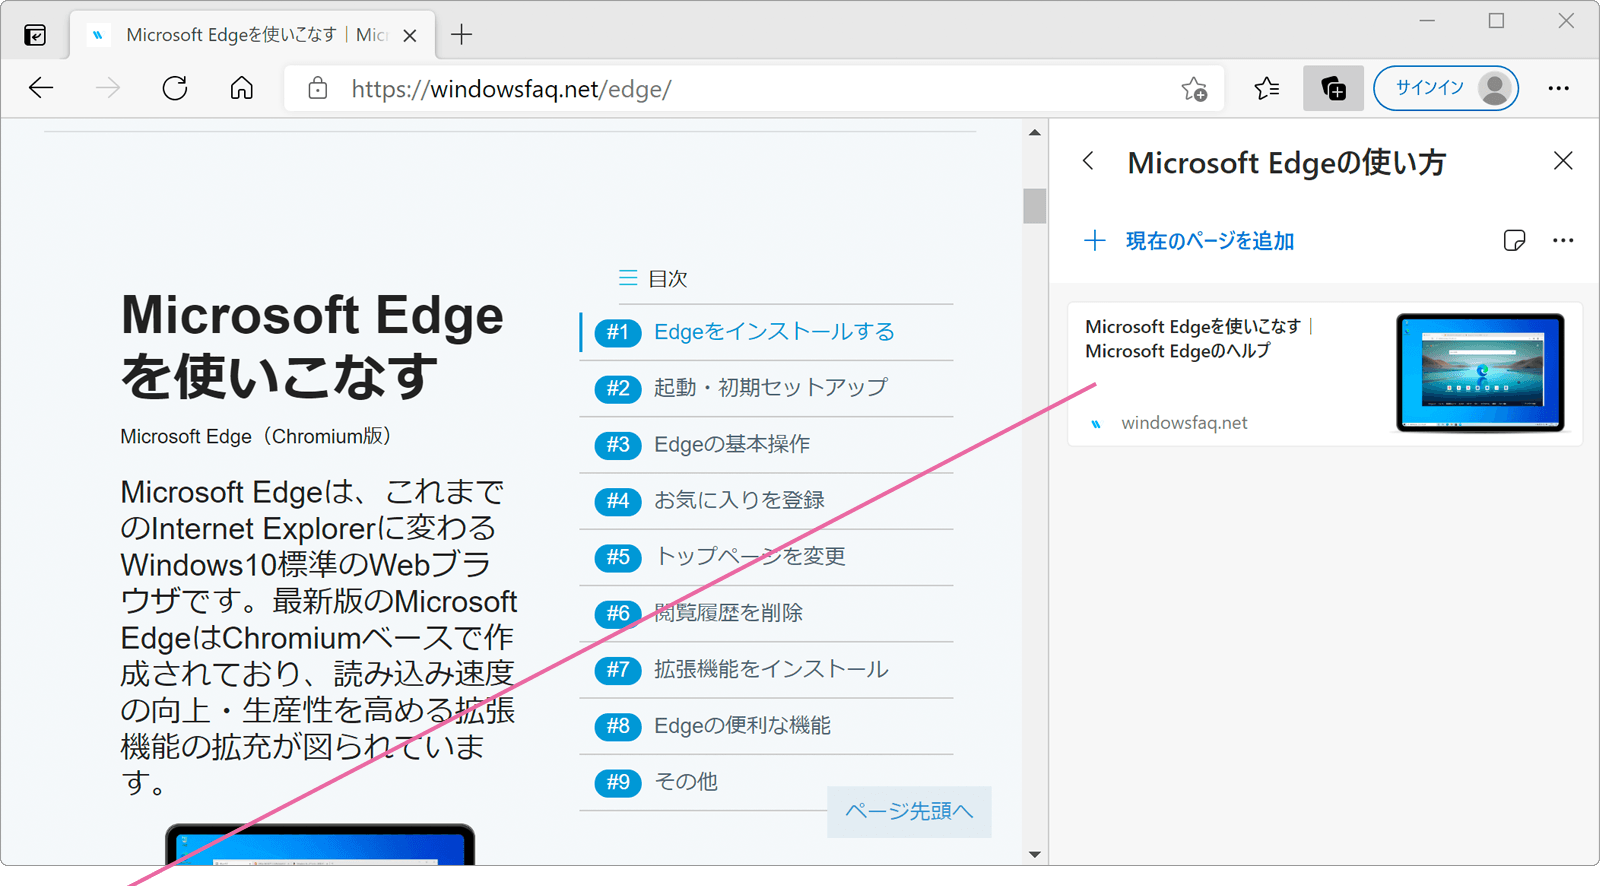Toggle the Collections pane button
Viewport: 1600px width, 886px height.
coord(1334,89)
